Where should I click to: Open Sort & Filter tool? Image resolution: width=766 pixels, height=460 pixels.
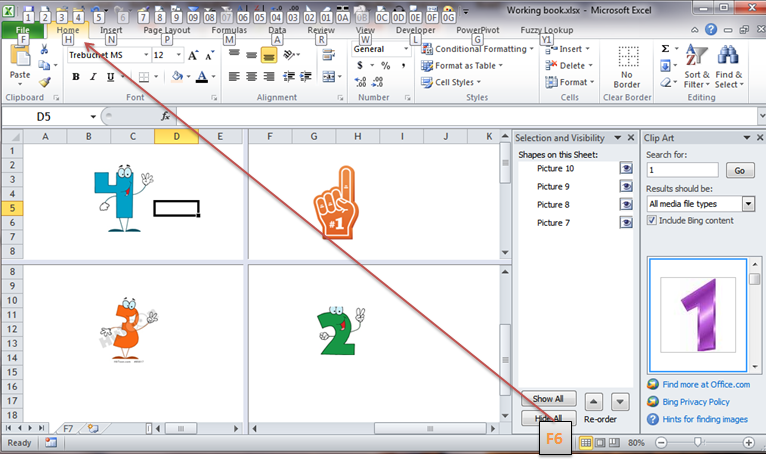[x=697, y=66]
